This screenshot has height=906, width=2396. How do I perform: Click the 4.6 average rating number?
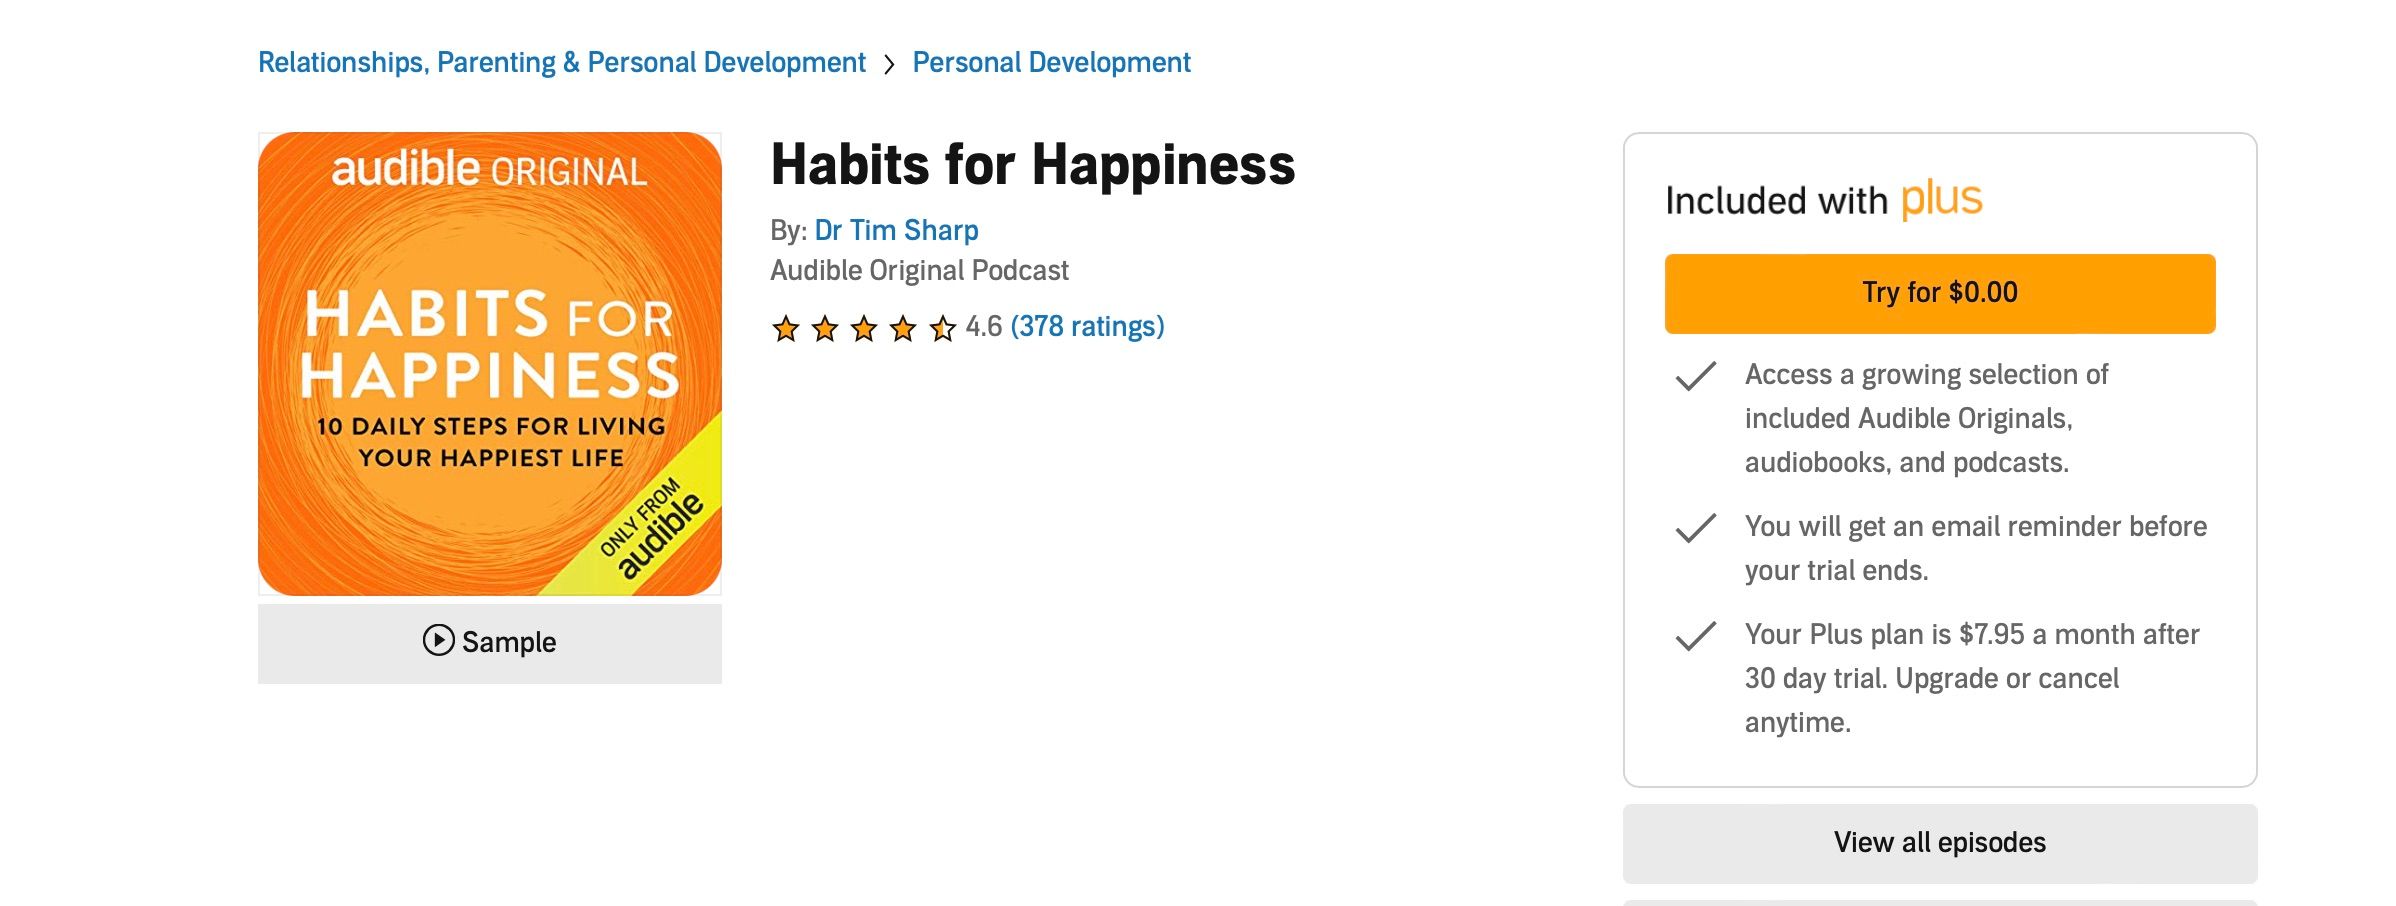pos(984,327)
